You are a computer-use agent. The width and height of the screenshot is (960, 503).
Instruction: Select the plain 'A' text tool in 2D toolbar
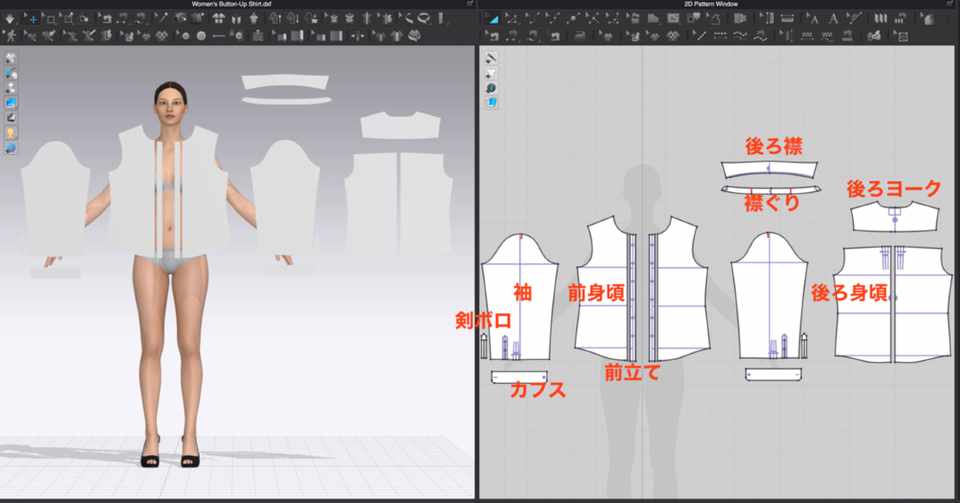coord(833,19)
